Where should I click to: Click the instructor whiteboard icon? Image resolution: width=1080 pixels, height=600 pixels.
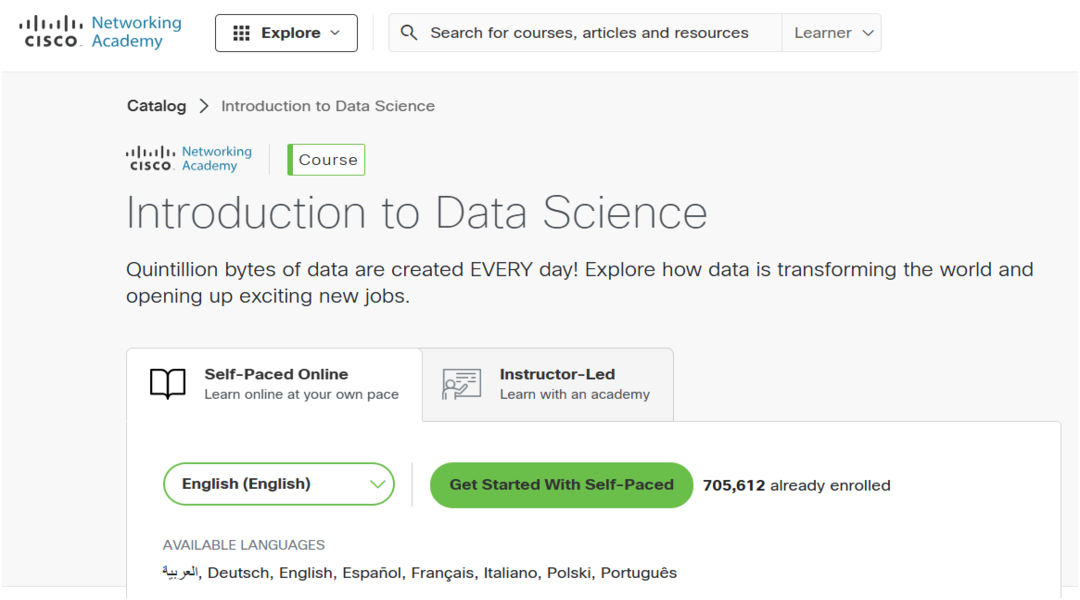(x=461, y=384)
